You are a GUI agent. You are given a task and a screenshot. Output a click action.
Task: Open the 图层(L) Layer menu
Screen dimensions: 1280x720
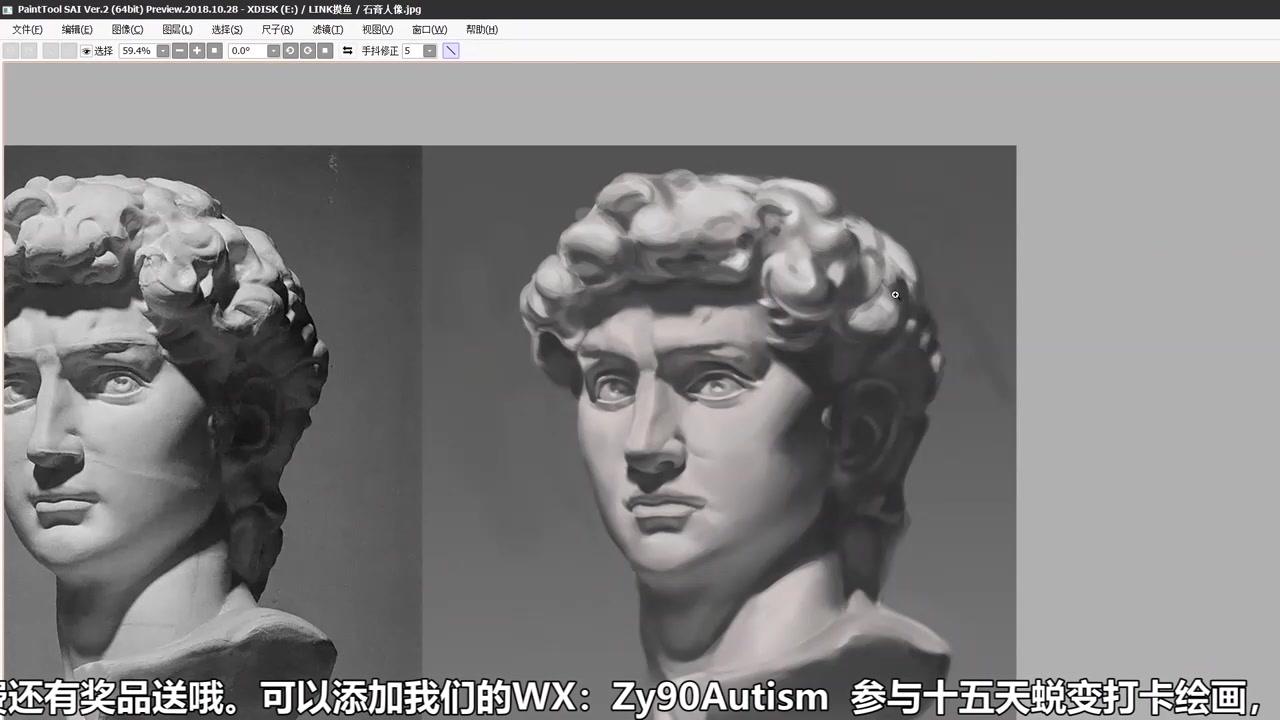[177, 29]
